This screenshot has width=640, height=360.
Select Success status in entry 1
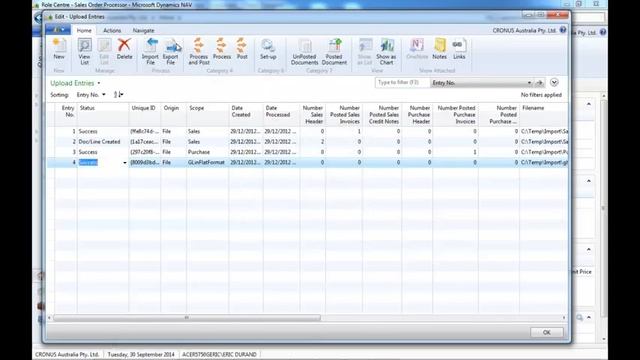point(88,131)
